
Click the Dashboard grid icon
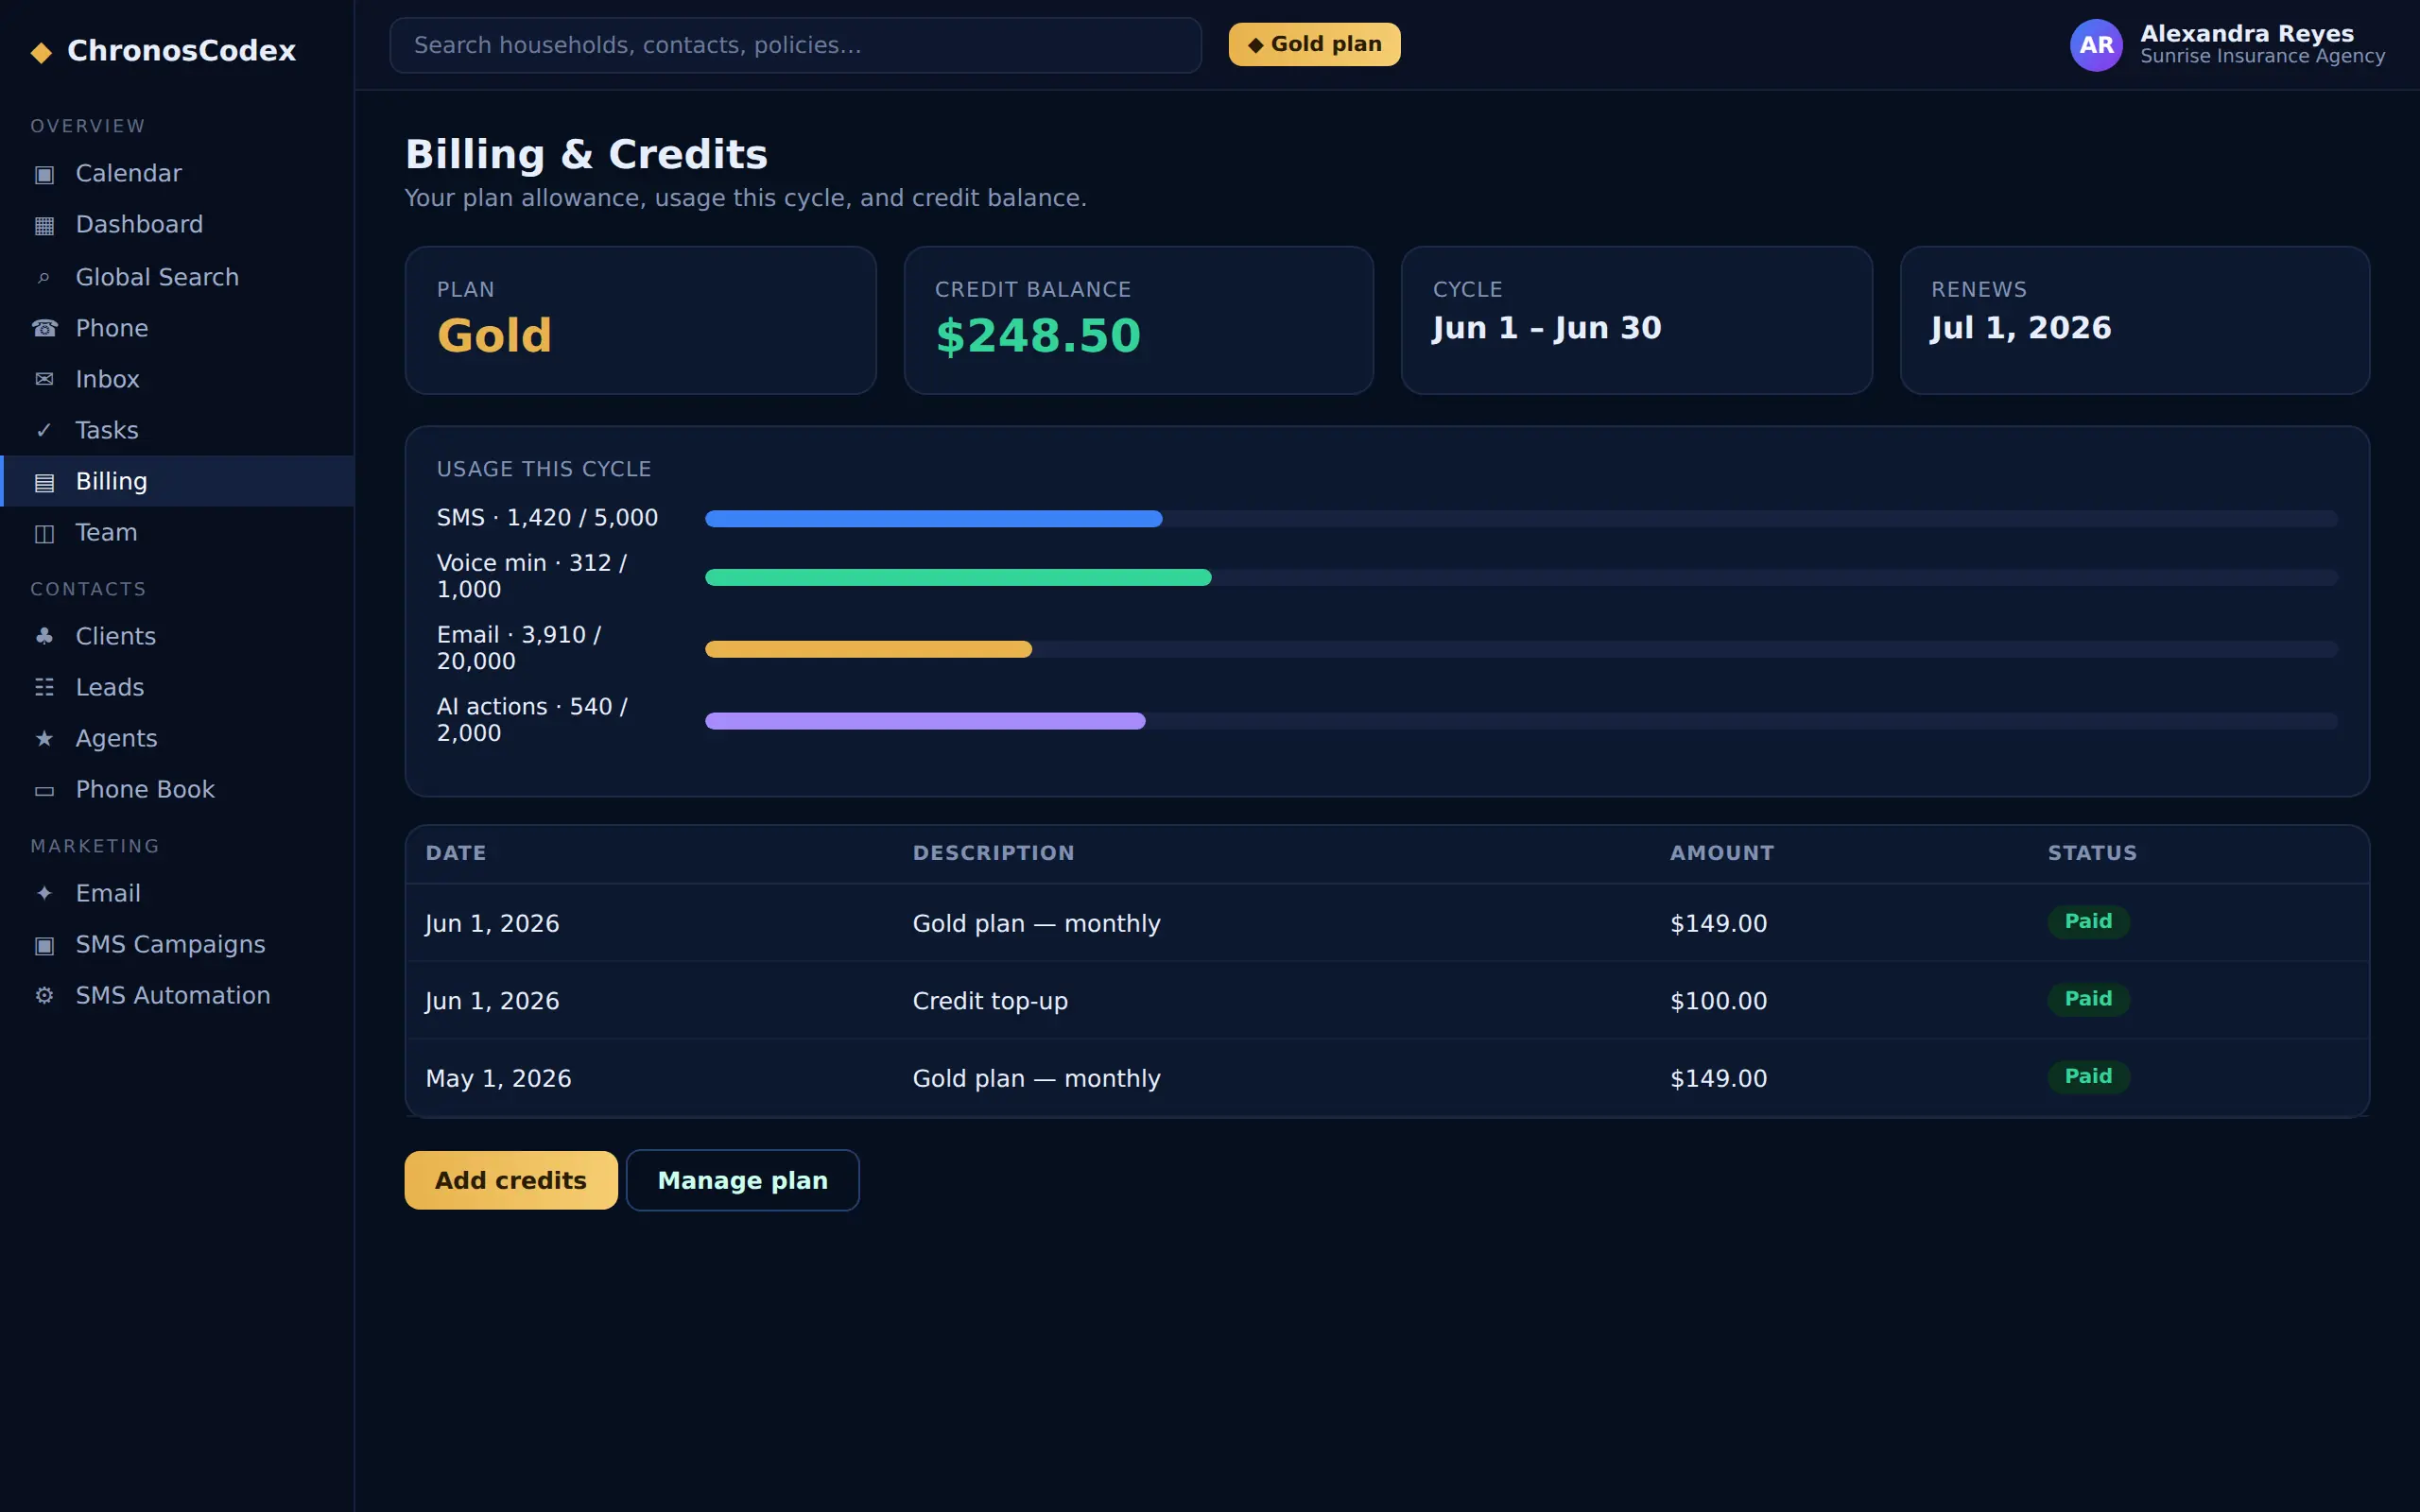44,225
